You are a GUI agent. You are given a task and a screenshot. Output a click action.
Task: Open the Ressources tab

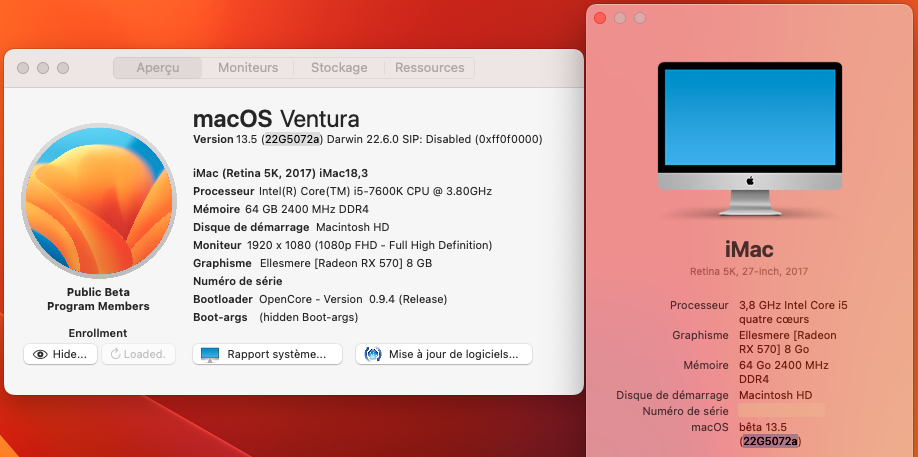tap(429, 68)
